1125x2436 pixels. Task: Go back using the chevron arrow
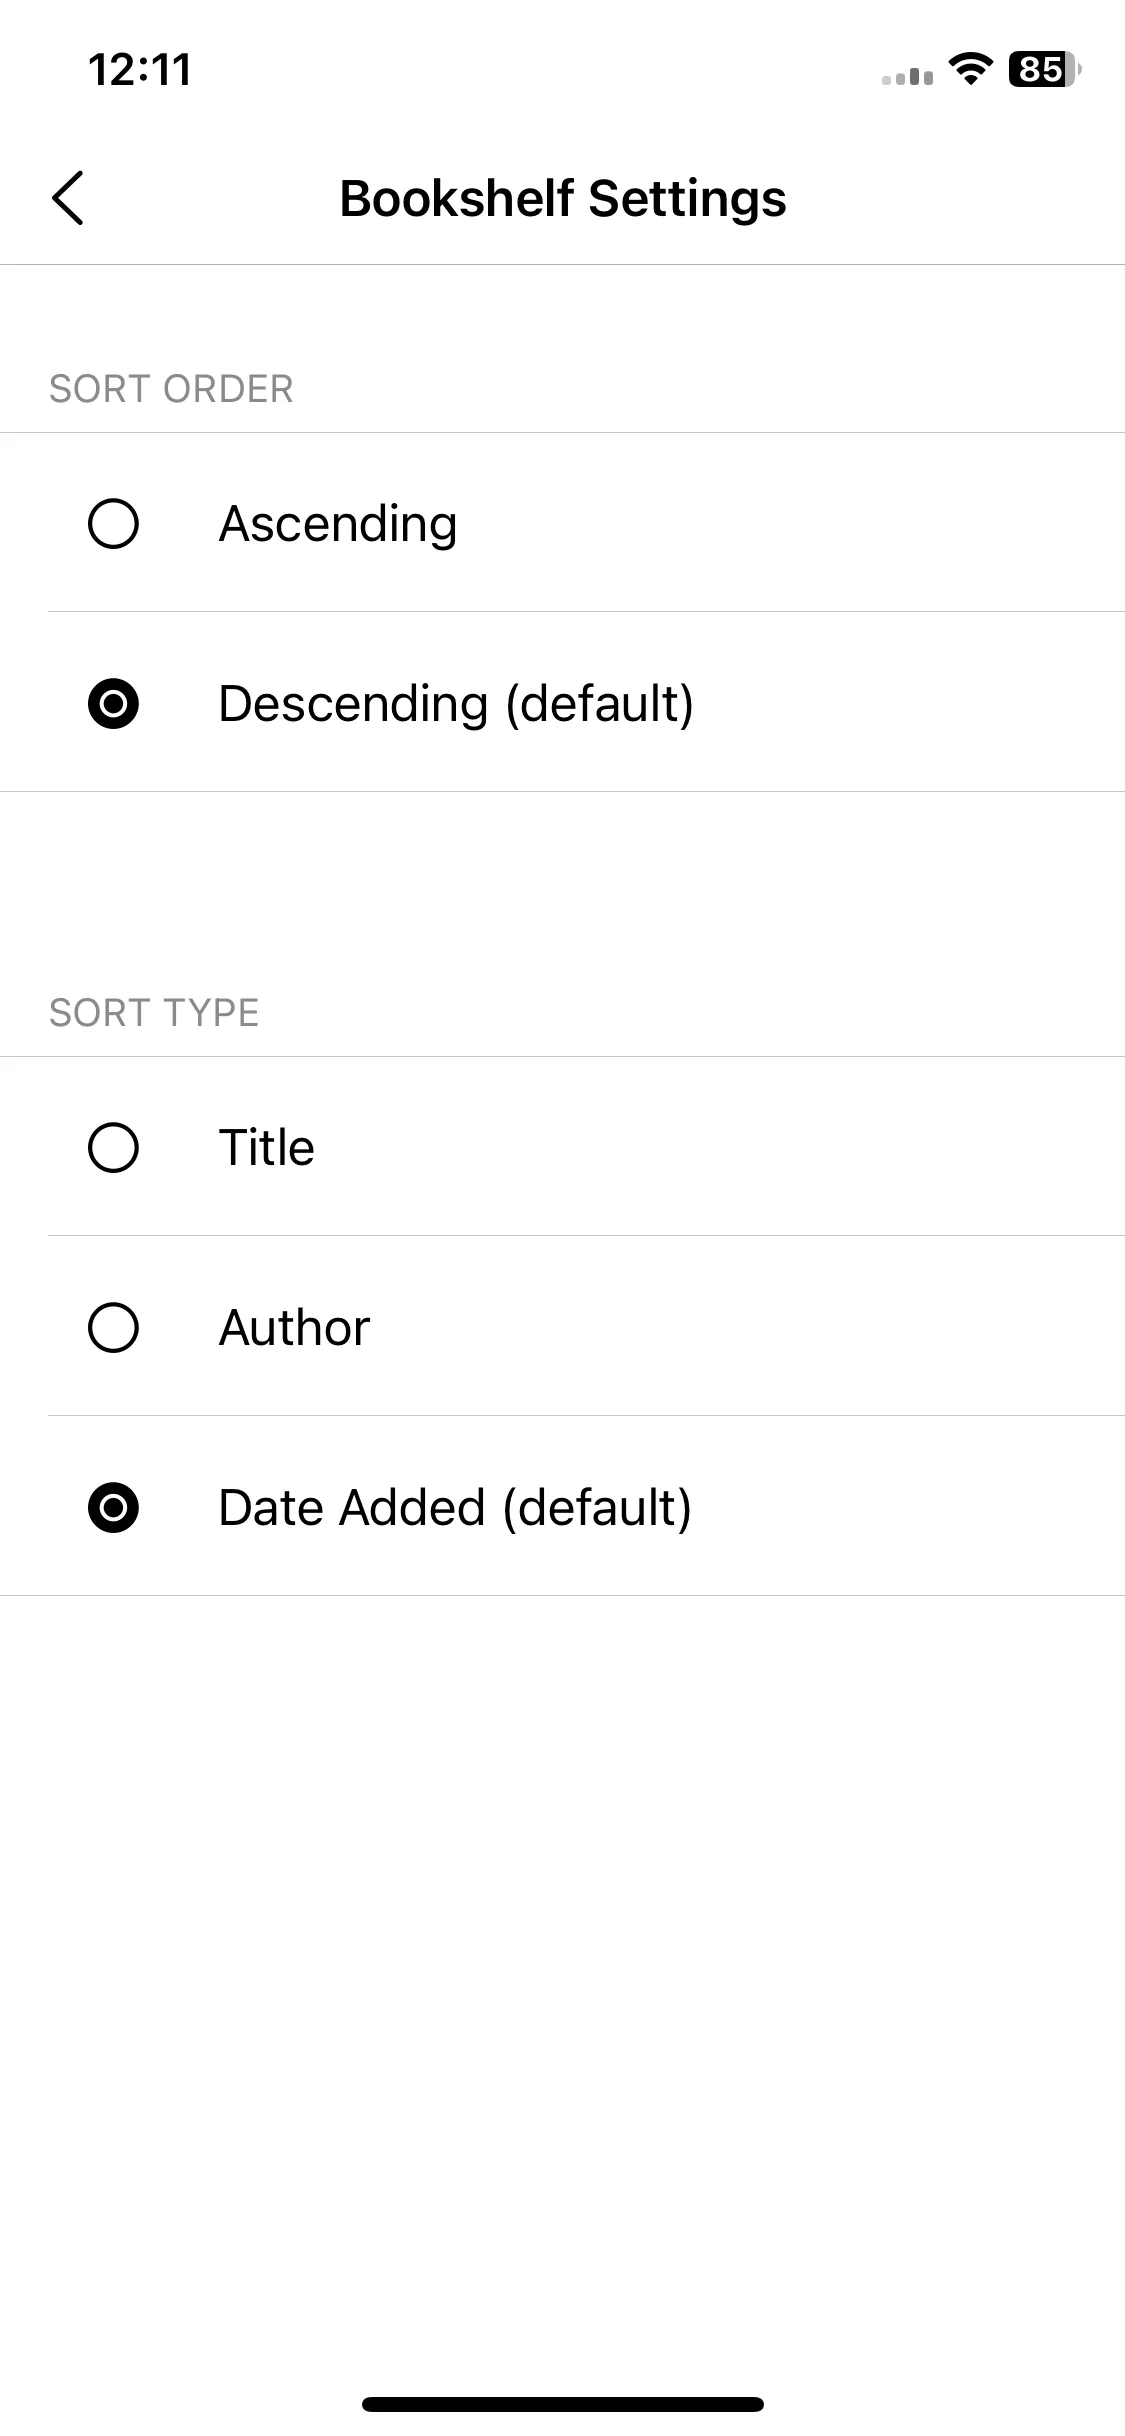(x=68, y=198)
